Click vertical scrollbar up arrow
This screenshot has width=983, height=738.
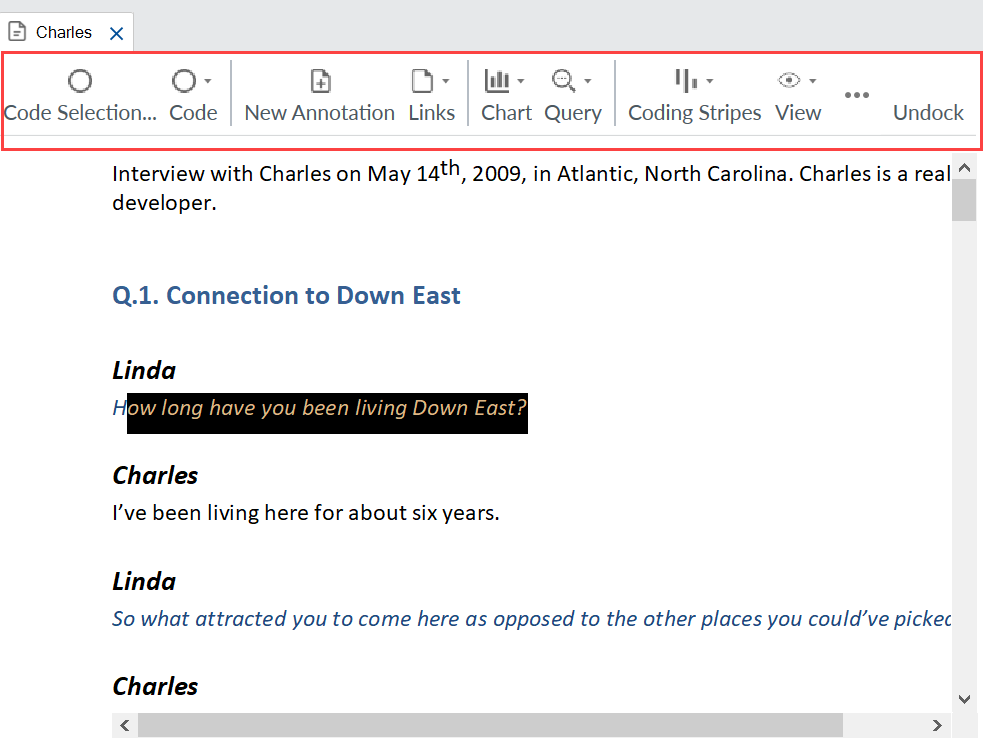(965, 167)
